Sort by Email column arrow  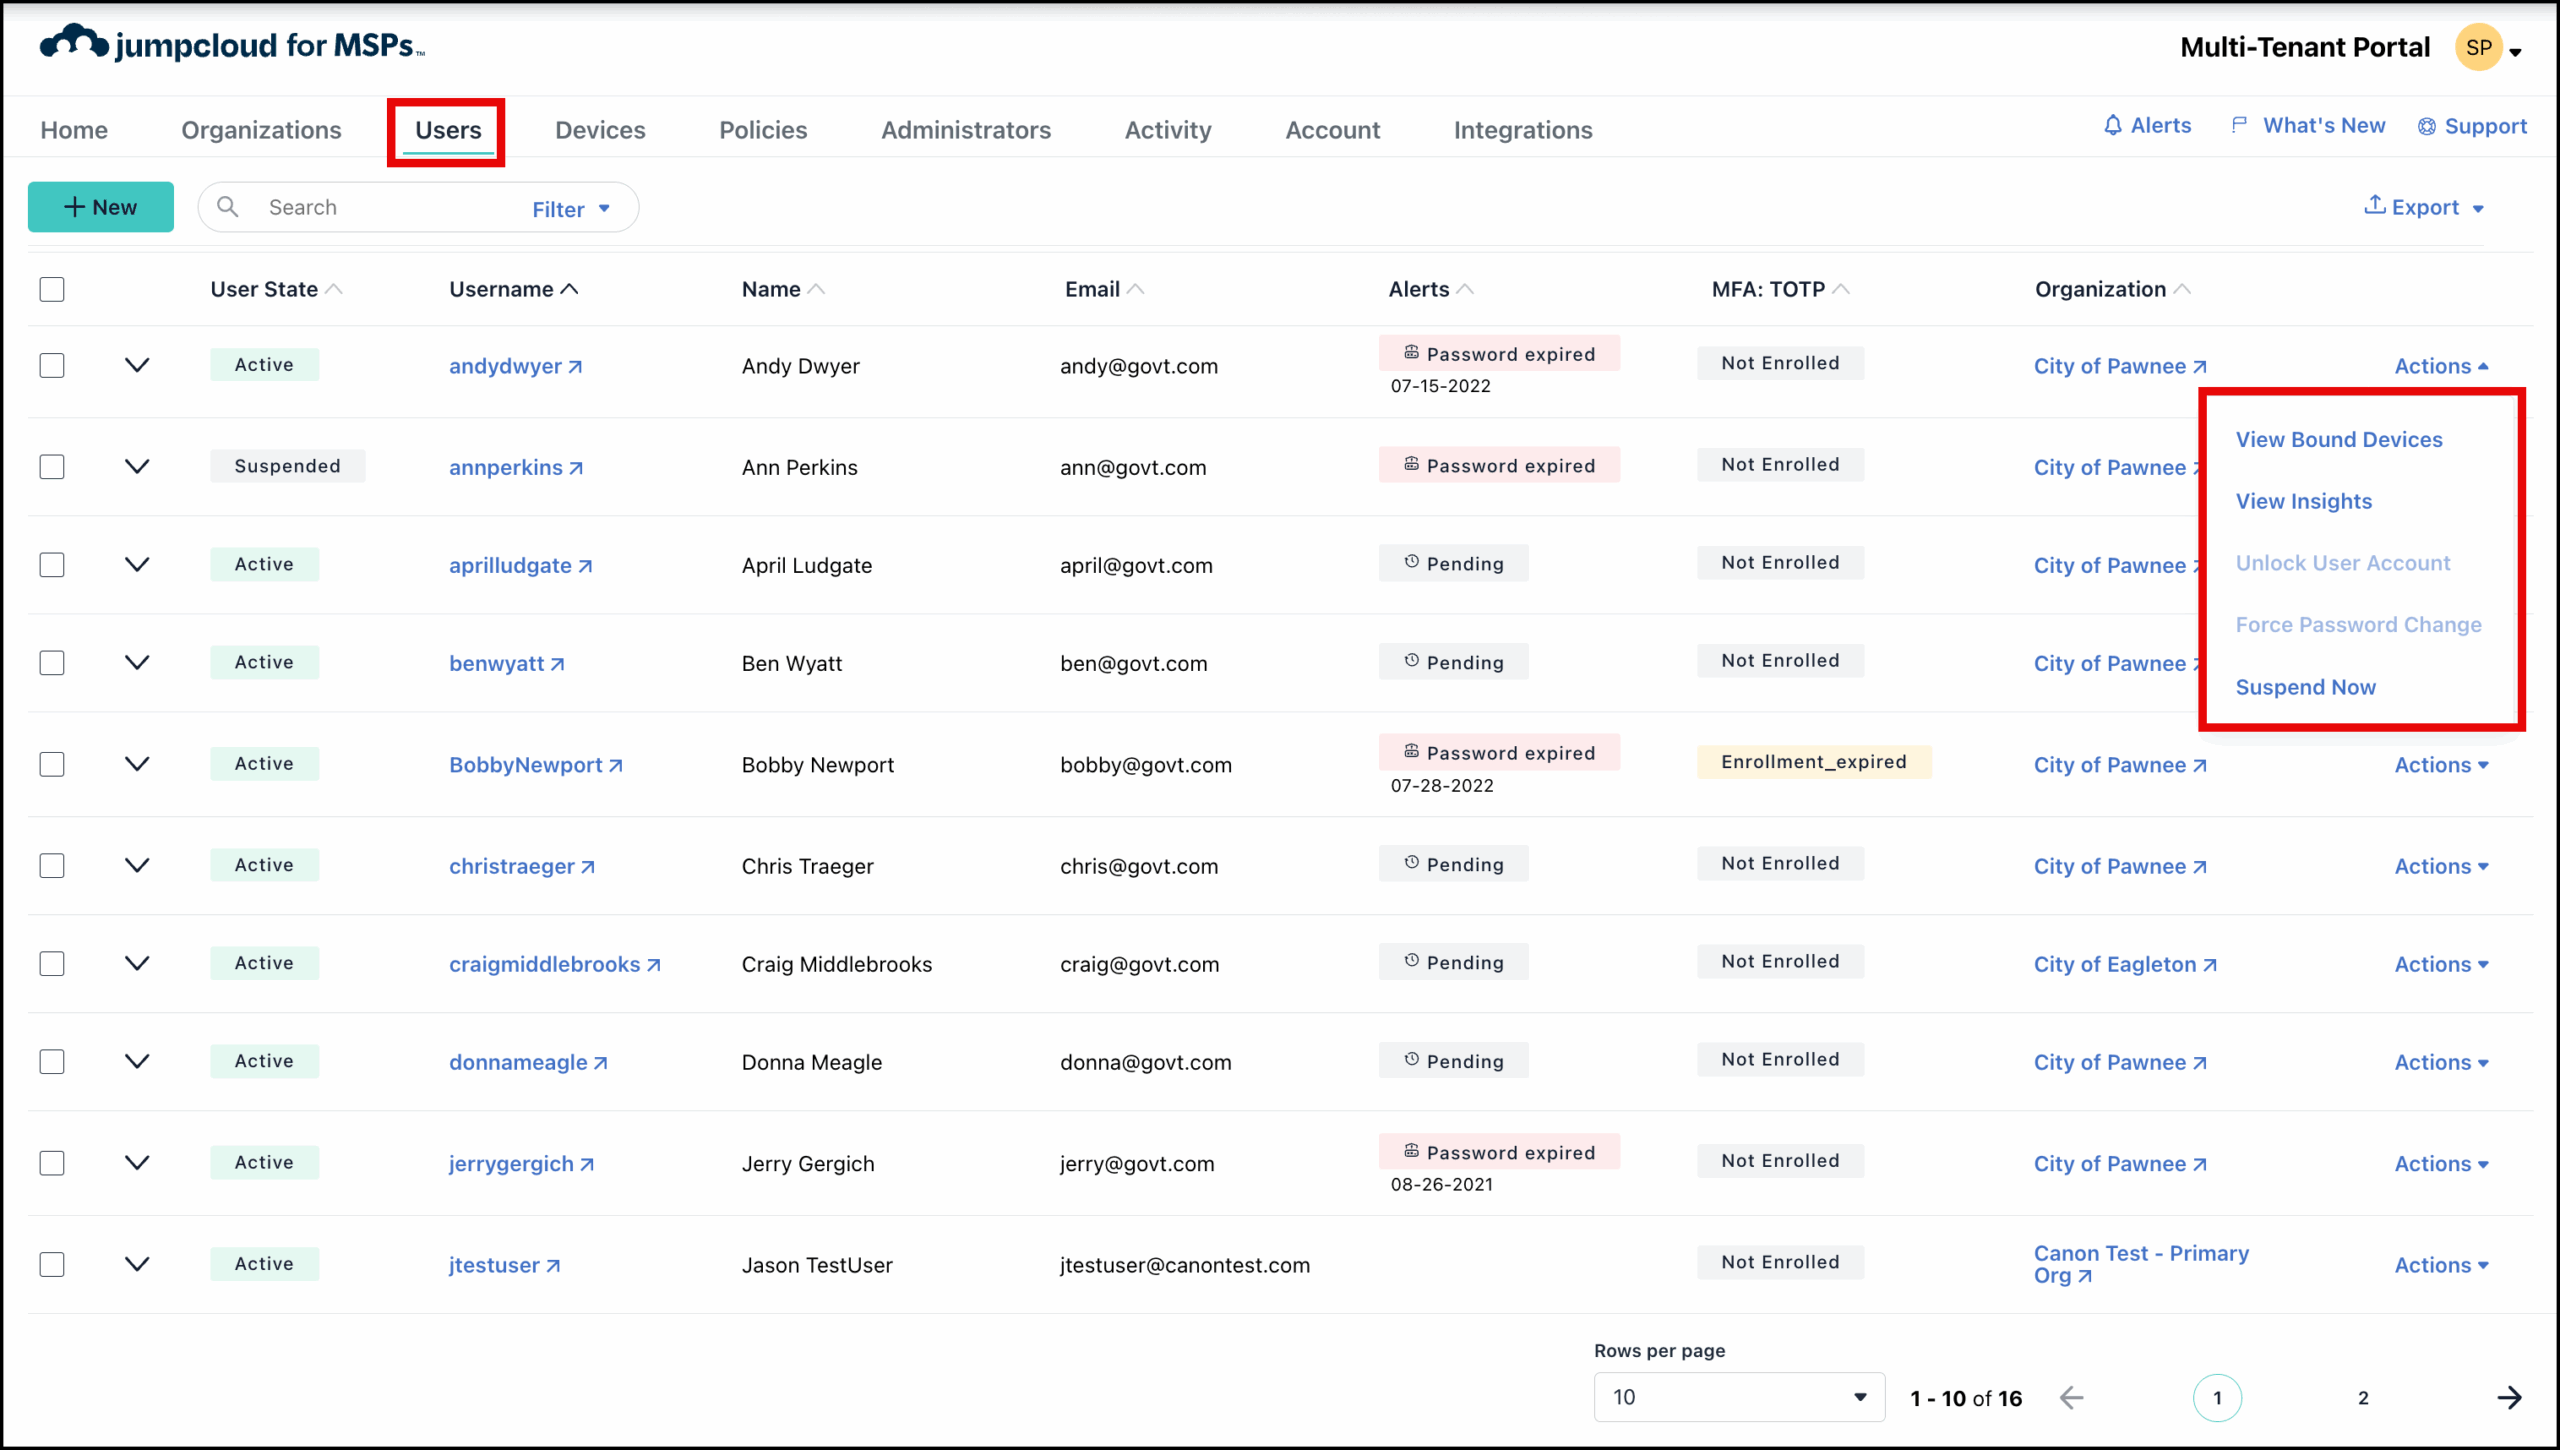tap(1135, 289)
